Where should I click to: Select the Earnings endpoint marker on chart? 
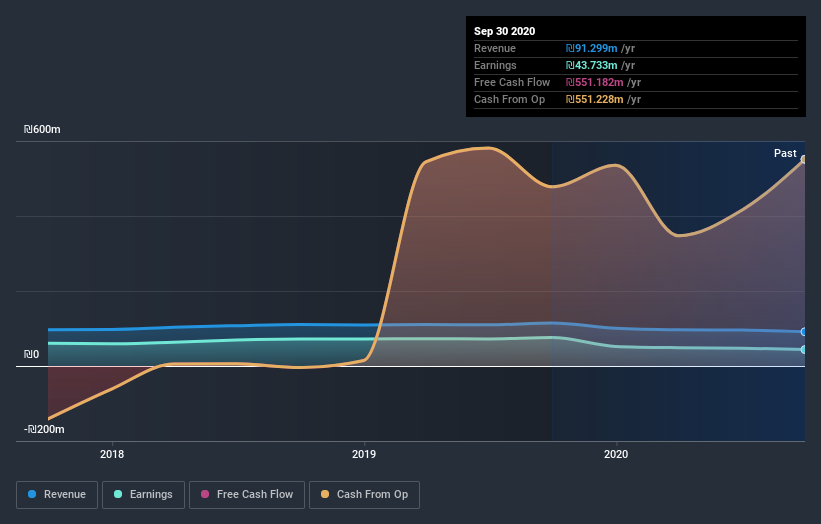coord(804,350)
